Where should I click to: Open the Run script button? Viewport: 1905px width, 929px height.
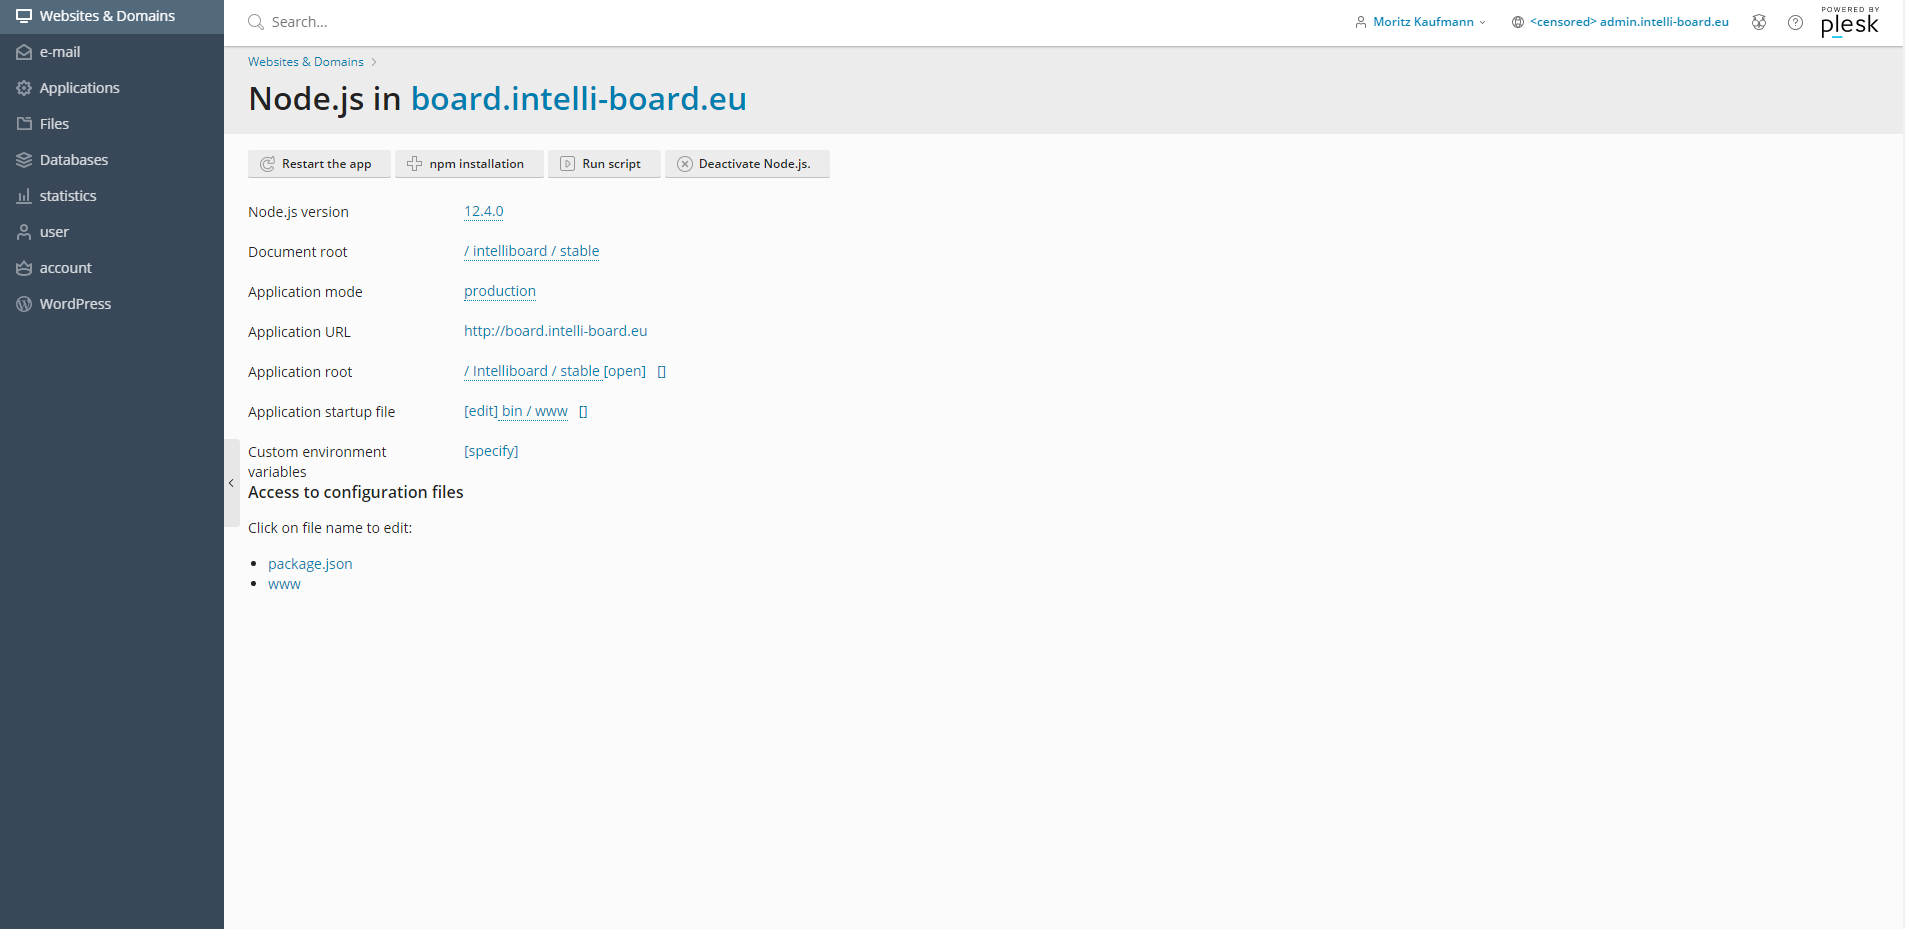click(604, 164)
